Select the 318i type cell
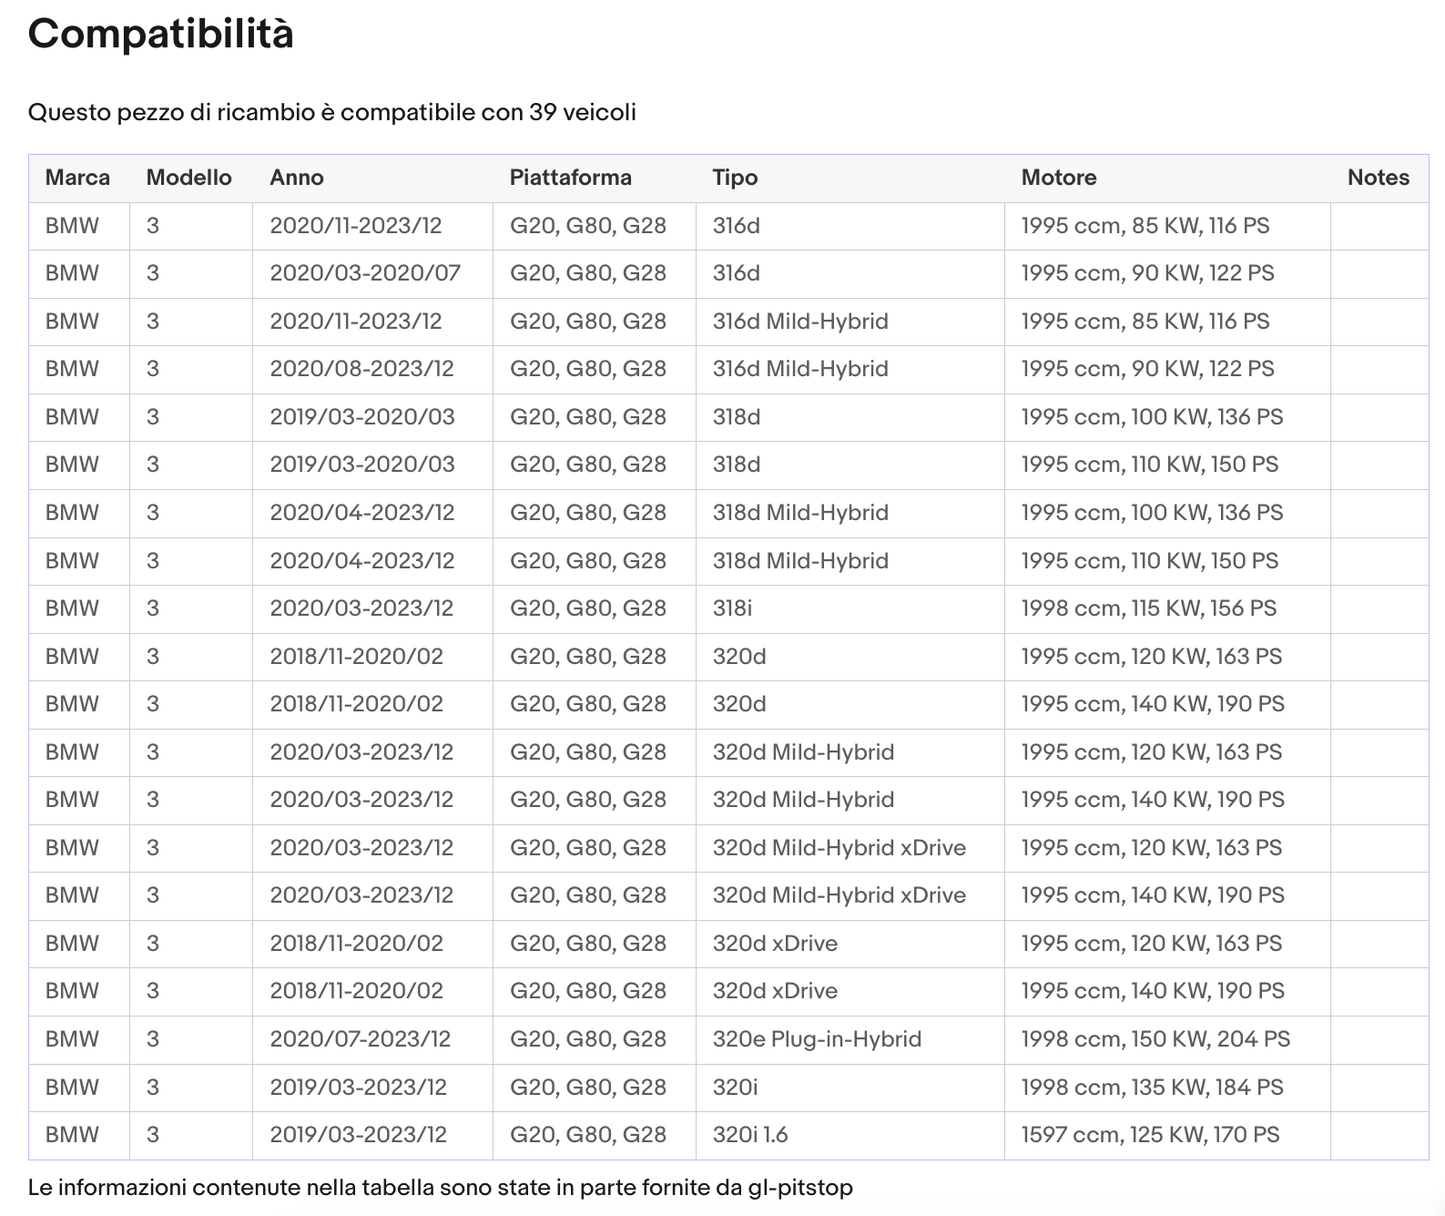Image resolution: width=1445 pixels, height=1216 pixels. [x=850, y=609]
